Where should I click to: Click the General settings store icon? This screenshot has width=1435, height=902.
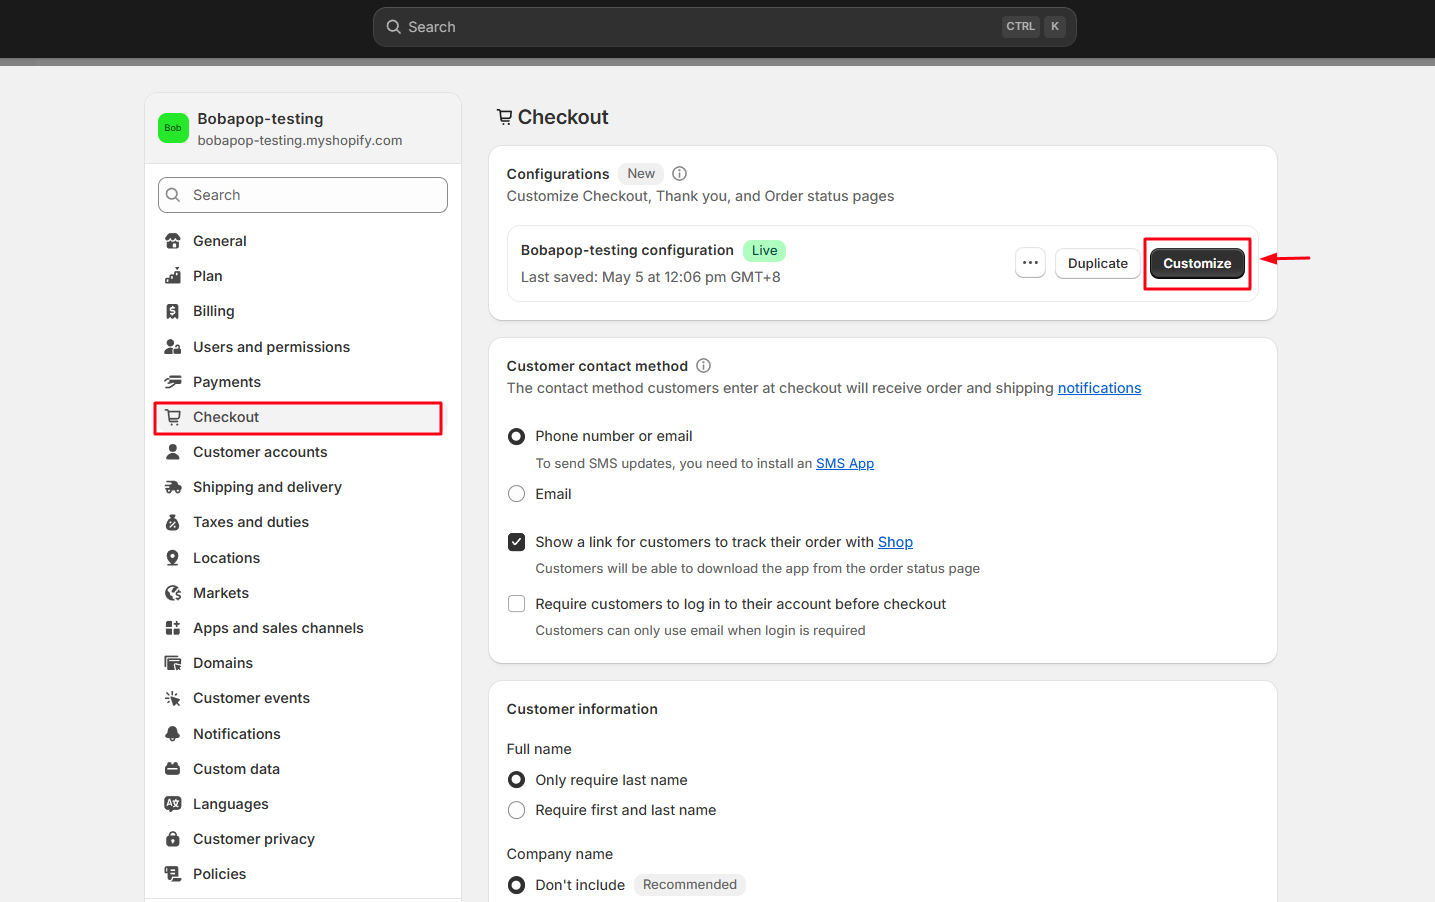tap(173, 241)
